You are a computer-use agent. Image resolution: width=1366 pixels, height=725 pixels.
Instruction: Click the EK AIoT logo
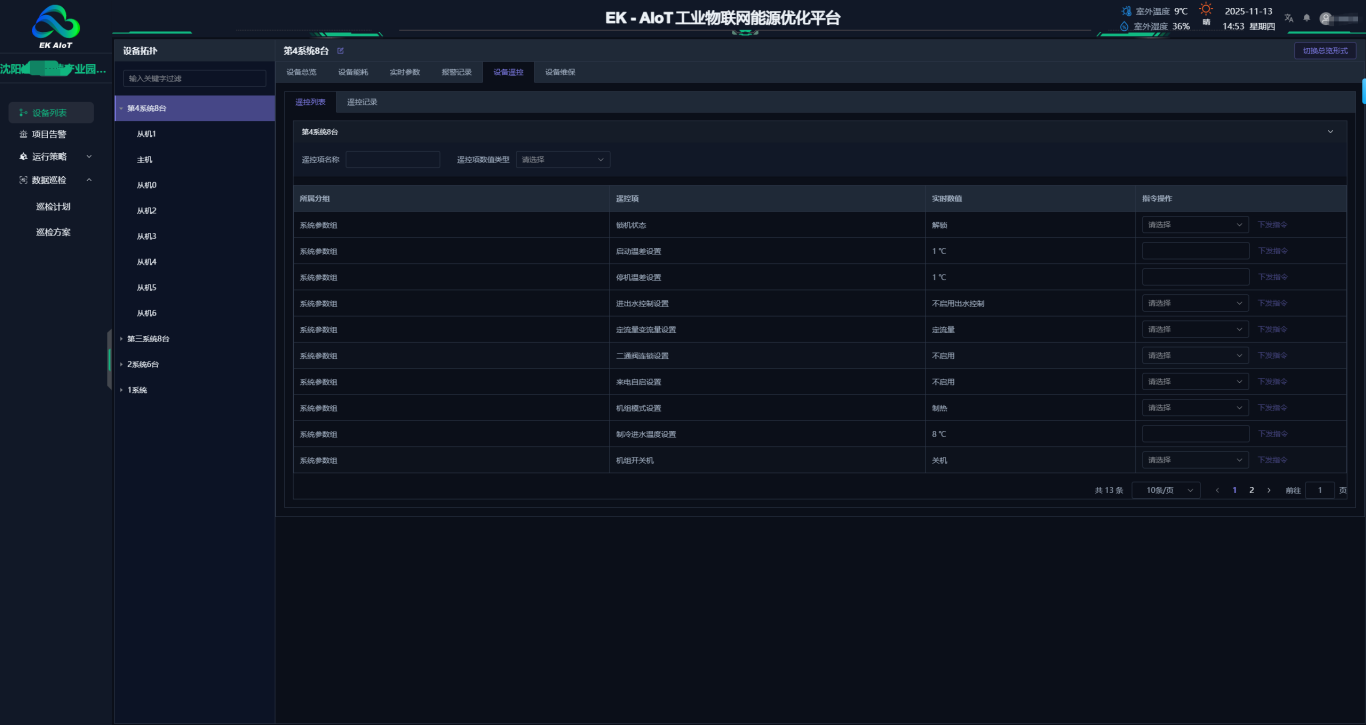tap(56, 27)
